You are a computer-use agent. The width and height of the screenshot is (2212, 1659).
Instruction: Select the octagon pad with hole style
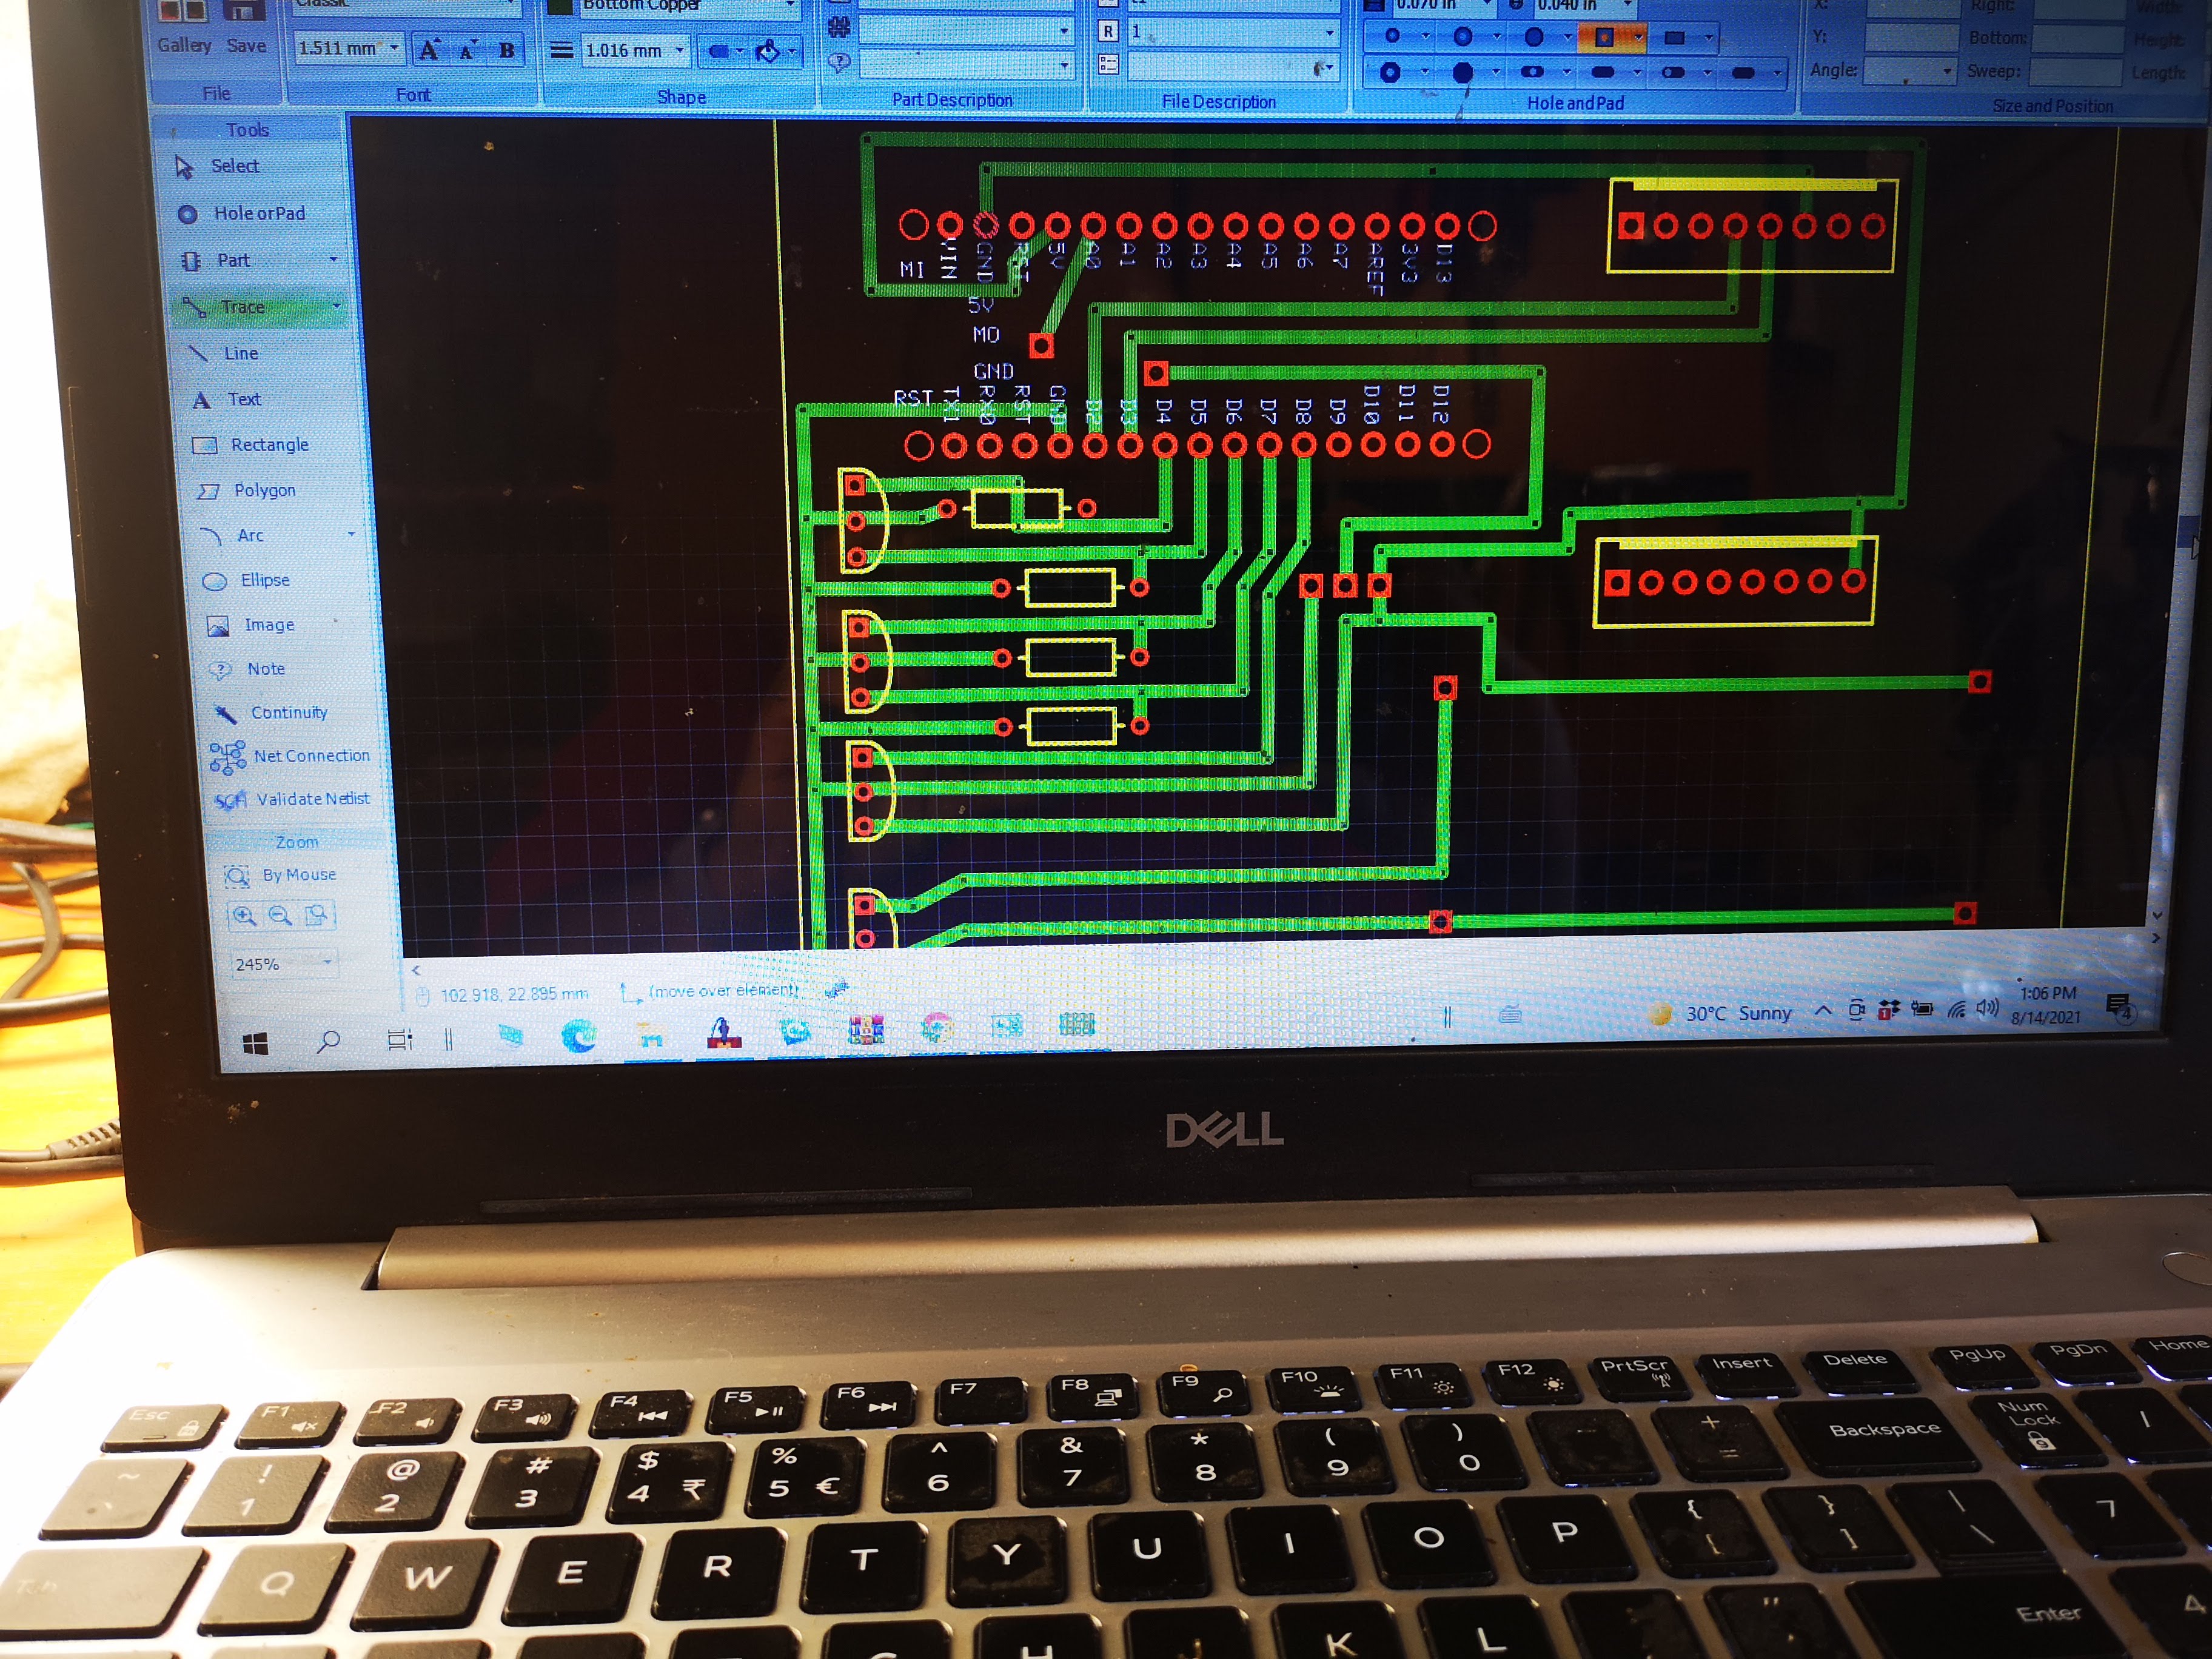coord(1390,72)
